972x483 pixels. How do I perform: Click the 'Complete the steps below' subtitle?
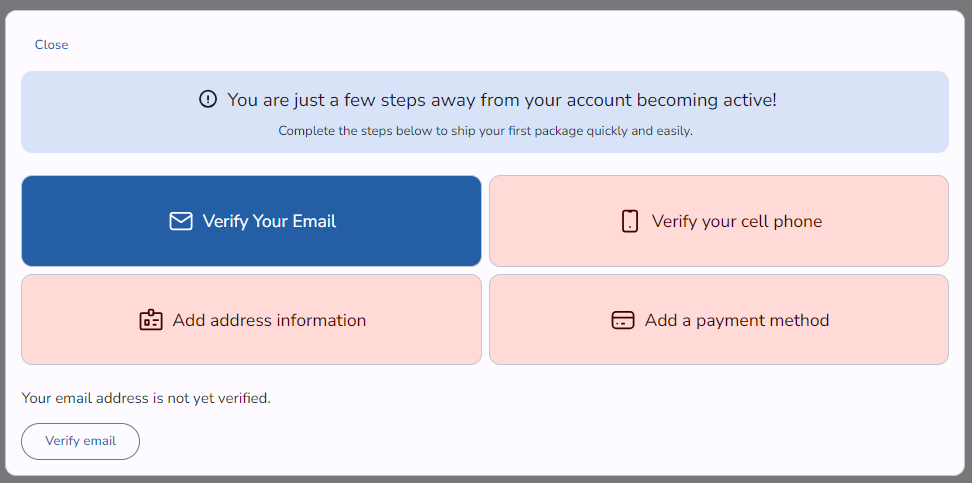(485, 131)
